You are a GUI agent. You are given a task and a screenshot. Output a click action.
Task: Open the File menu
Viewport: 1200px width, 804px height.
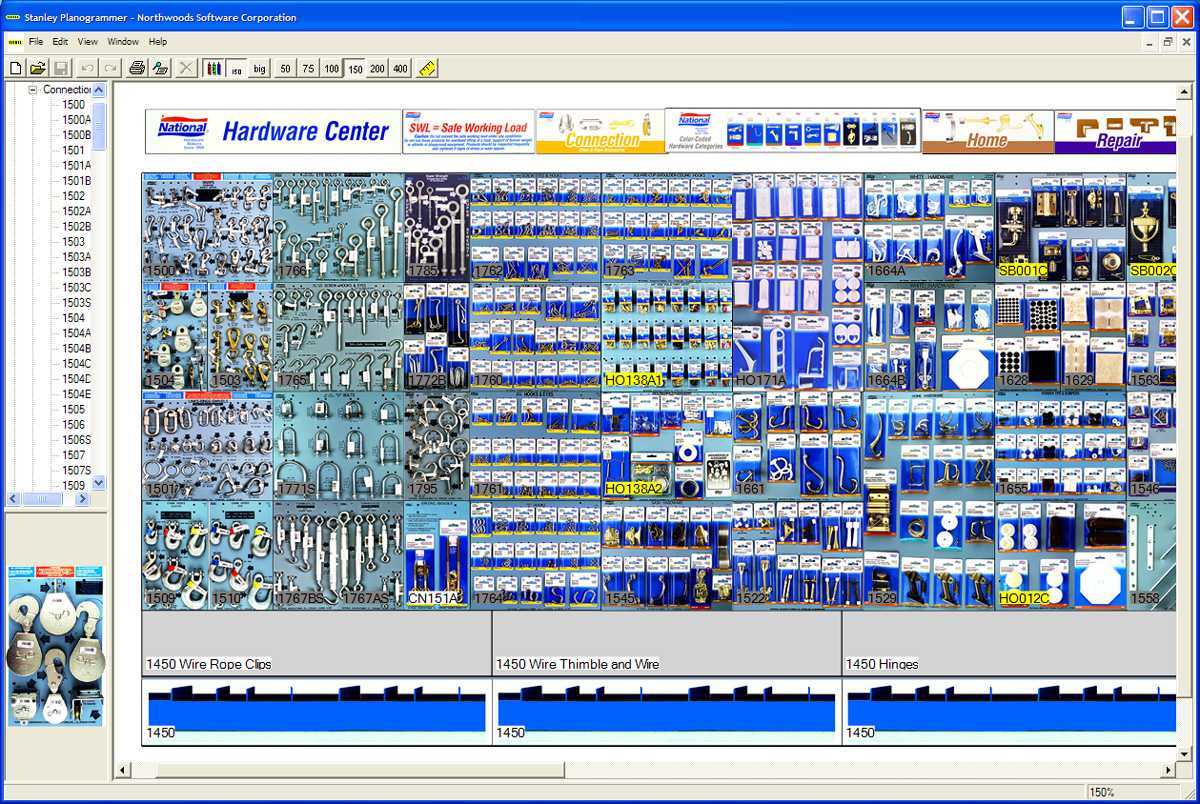click(36, 42)
